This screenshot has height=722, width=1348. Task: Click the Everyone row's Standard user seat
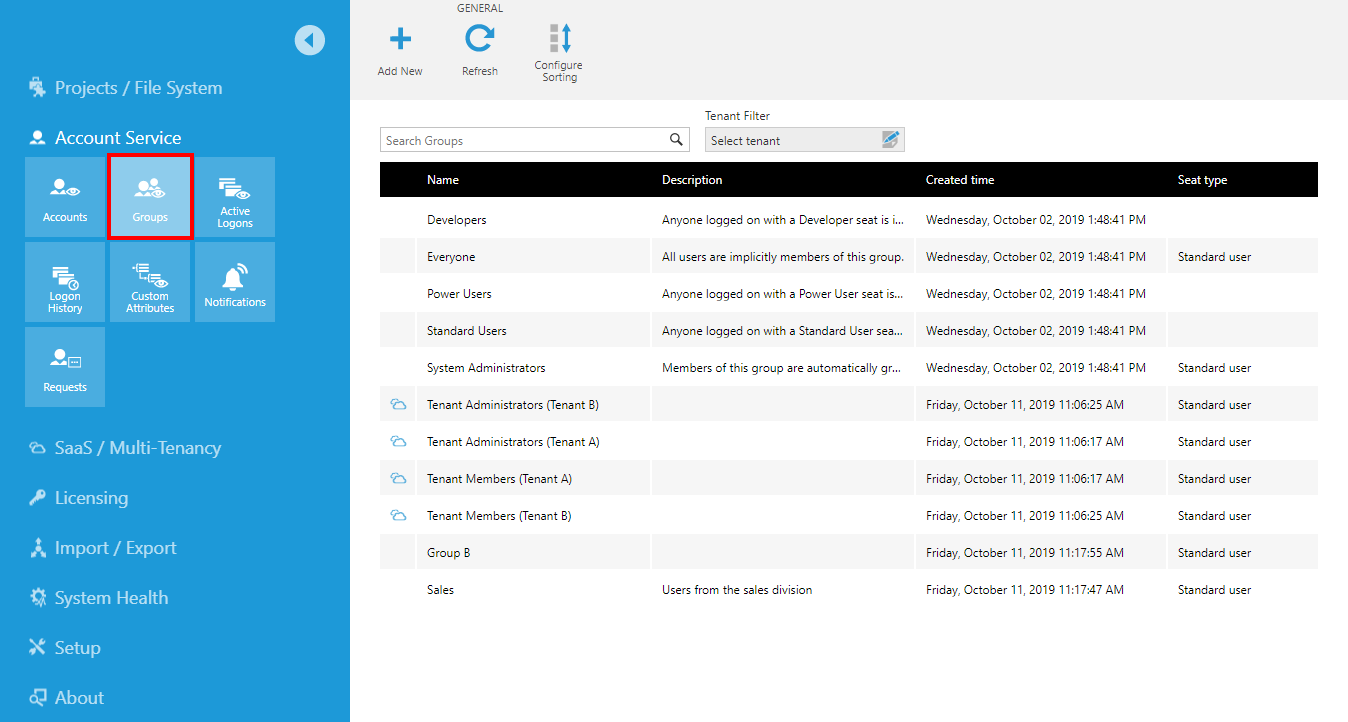point(1214,257)
